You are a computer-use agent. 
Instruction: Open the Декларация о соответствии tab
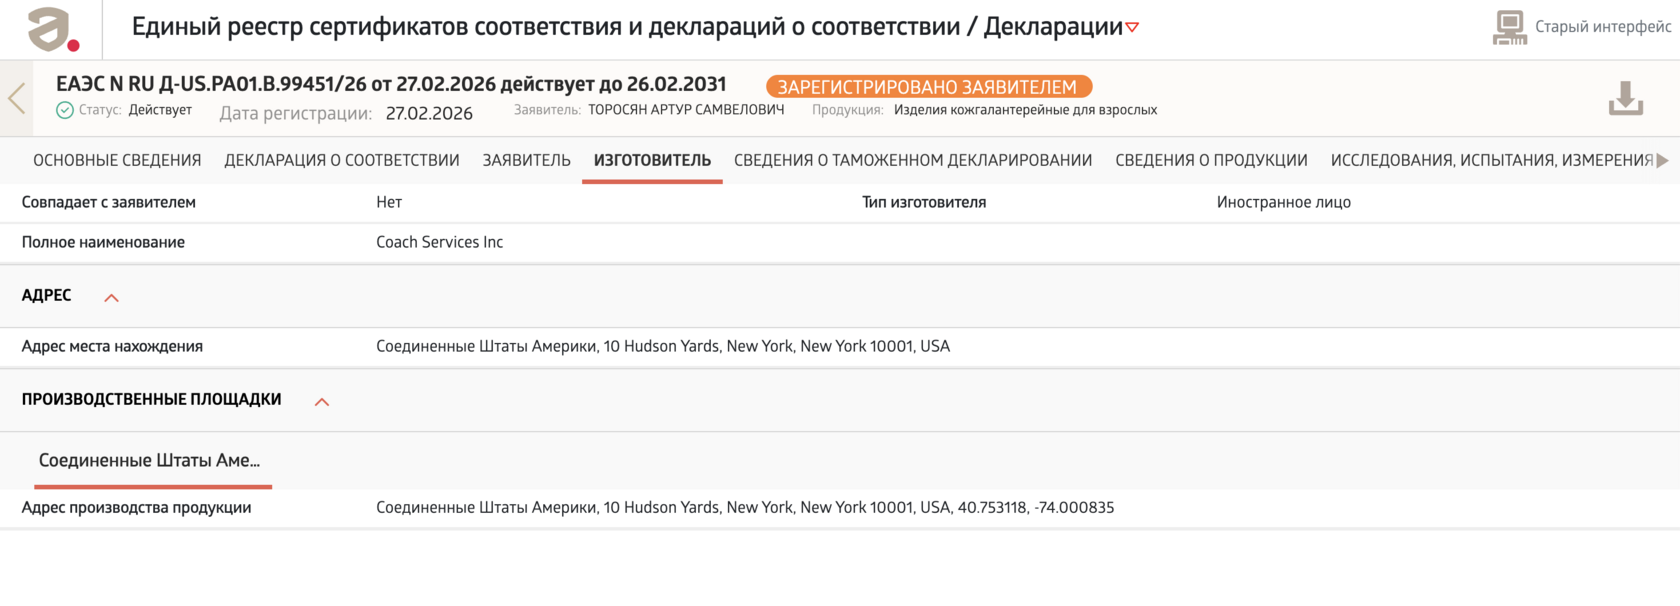point(342,160)
